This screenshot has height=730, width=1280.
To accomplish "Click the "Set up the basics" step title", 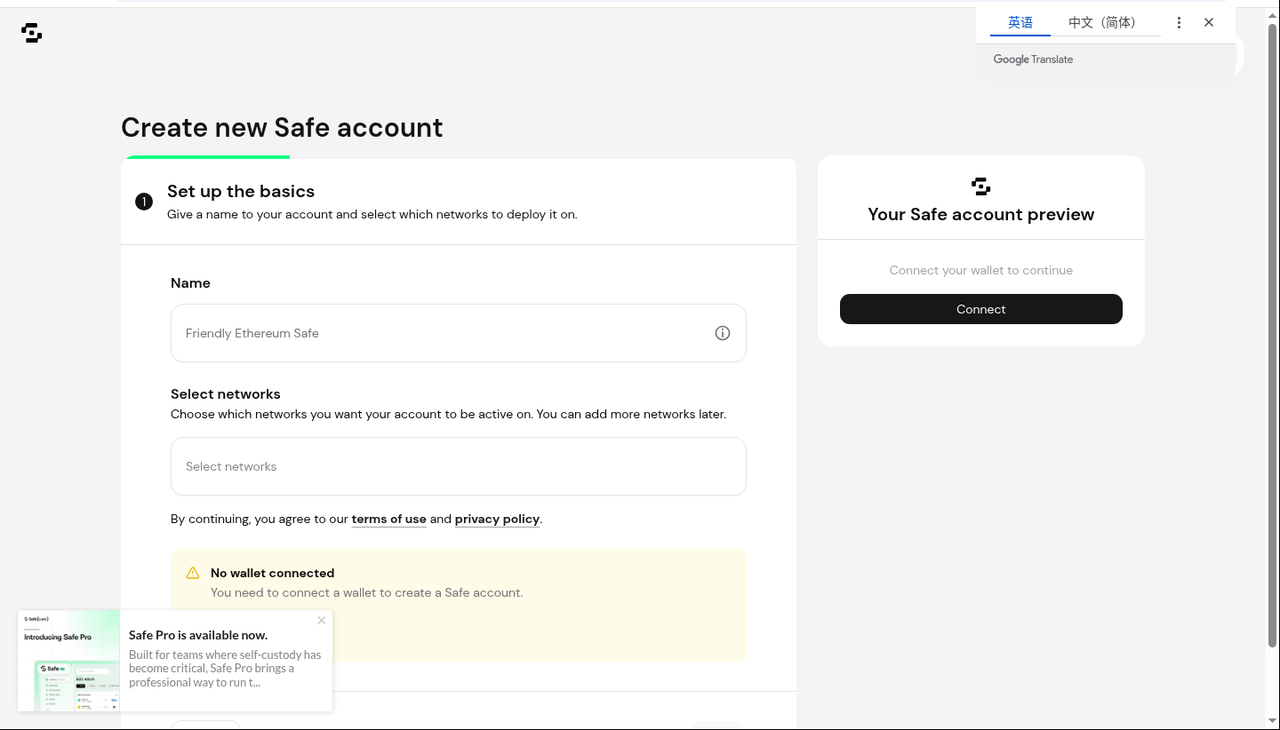I will click(241, 191).
